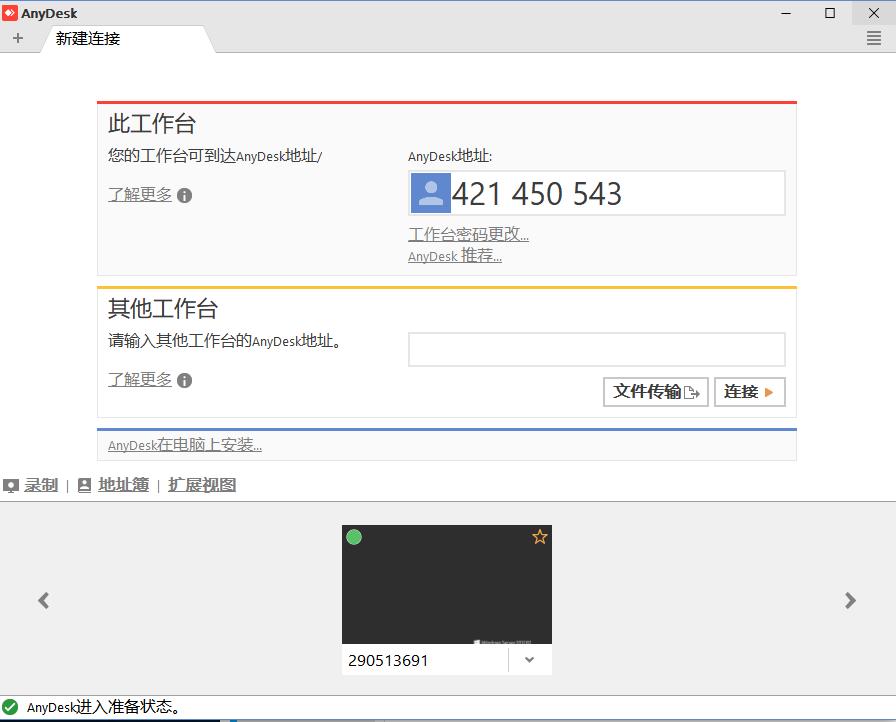Click info icon beside 了解更多 in 此工作台
This screenshot has height=722, width=896.
point(185,195)
